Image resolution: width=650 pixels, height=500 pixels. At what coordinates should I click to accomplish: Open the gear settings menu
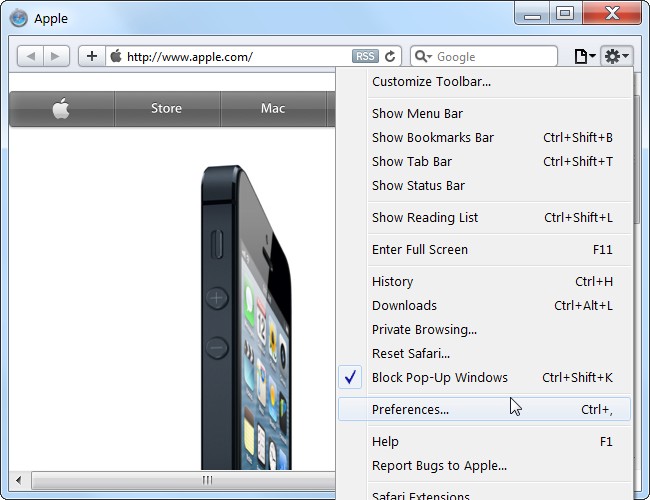616,56
